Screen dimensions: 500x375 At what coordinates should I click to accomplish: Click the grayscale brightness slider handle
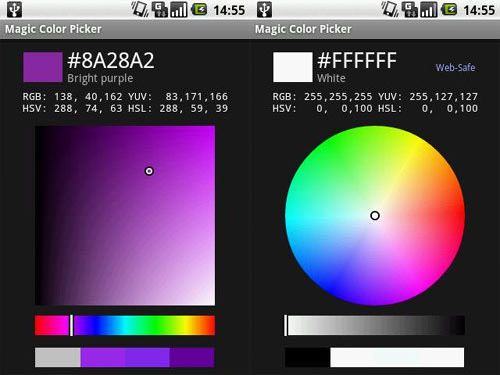tap(286, 325)
